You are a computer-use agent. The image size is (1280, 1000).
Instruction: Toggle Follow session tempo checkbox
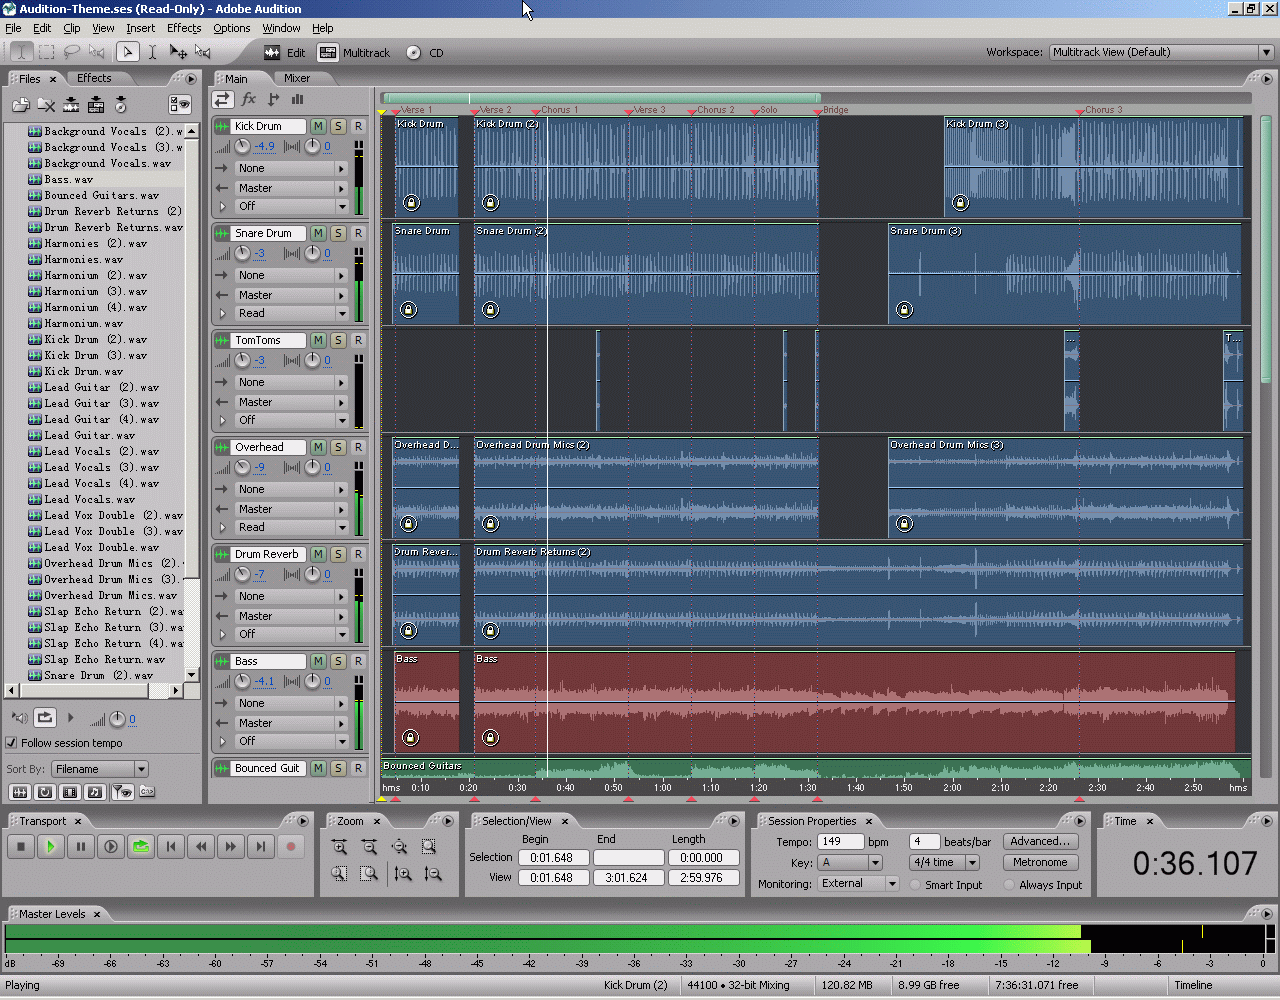point(12,743)
